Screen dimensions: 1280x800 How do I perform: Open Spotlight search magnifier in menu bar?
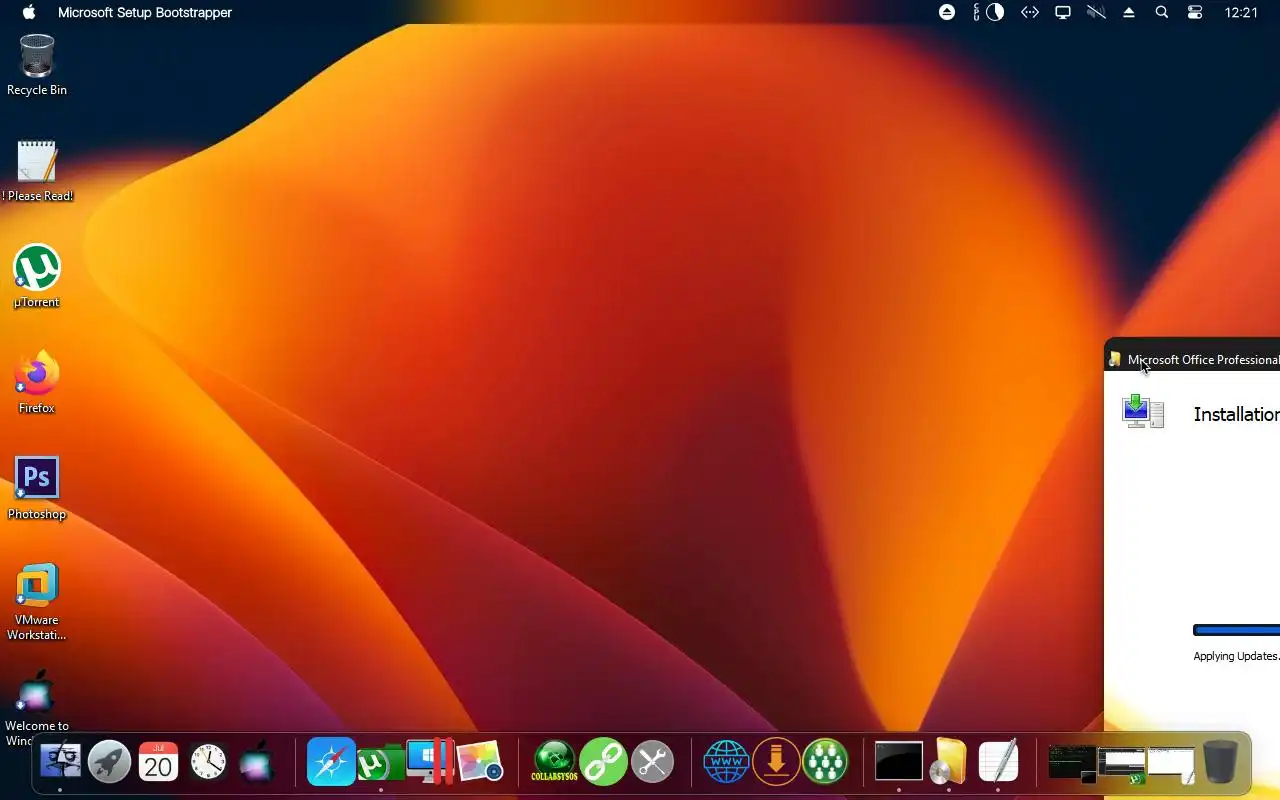point(1162,12)
